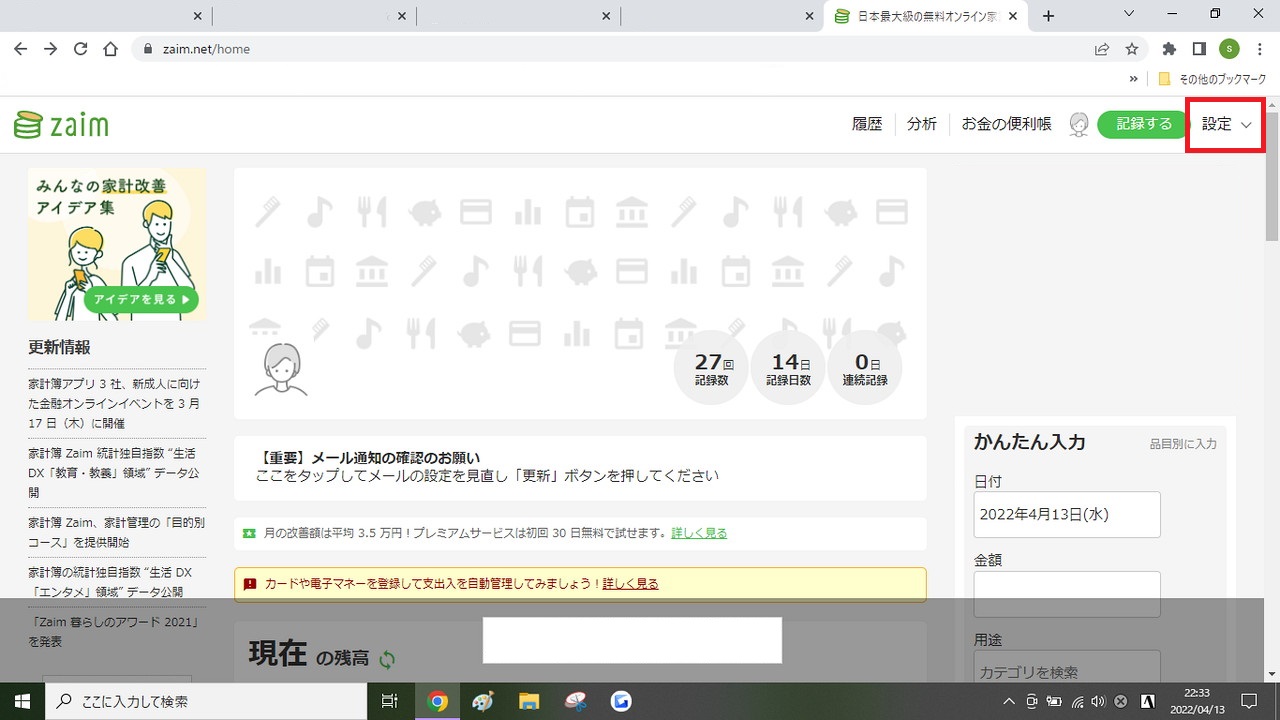Click the browser address bar

pyautogui.click(x=610, y=48)
